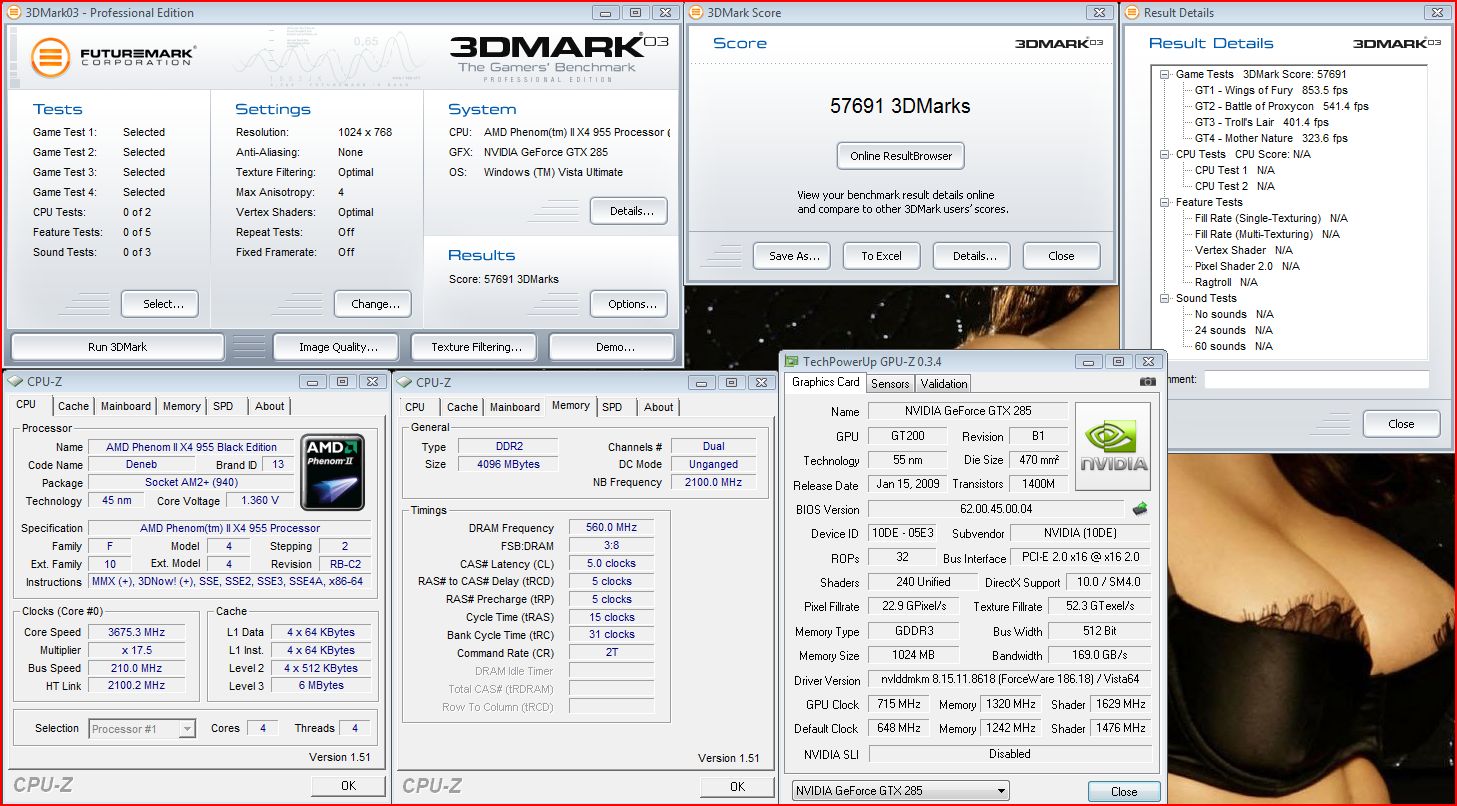The width and height of the screenshot is (1457, 806).
Task: Collapse the CPU Tests tree node
Action: pos(1165,154)
